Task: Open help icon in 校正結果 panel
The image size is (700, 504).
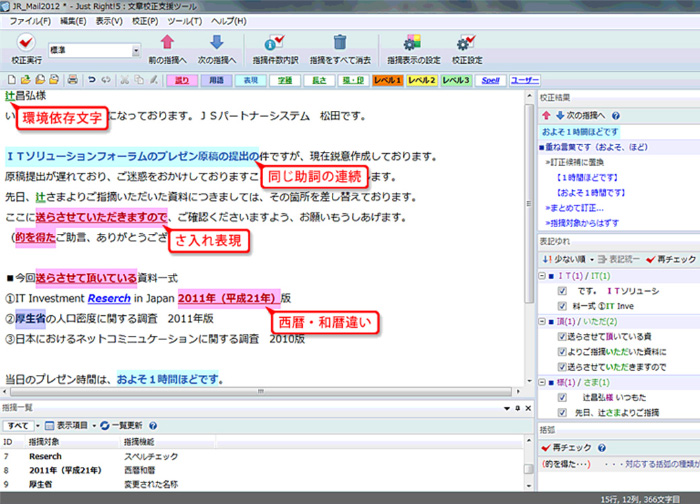Action: tap(616, 116)
